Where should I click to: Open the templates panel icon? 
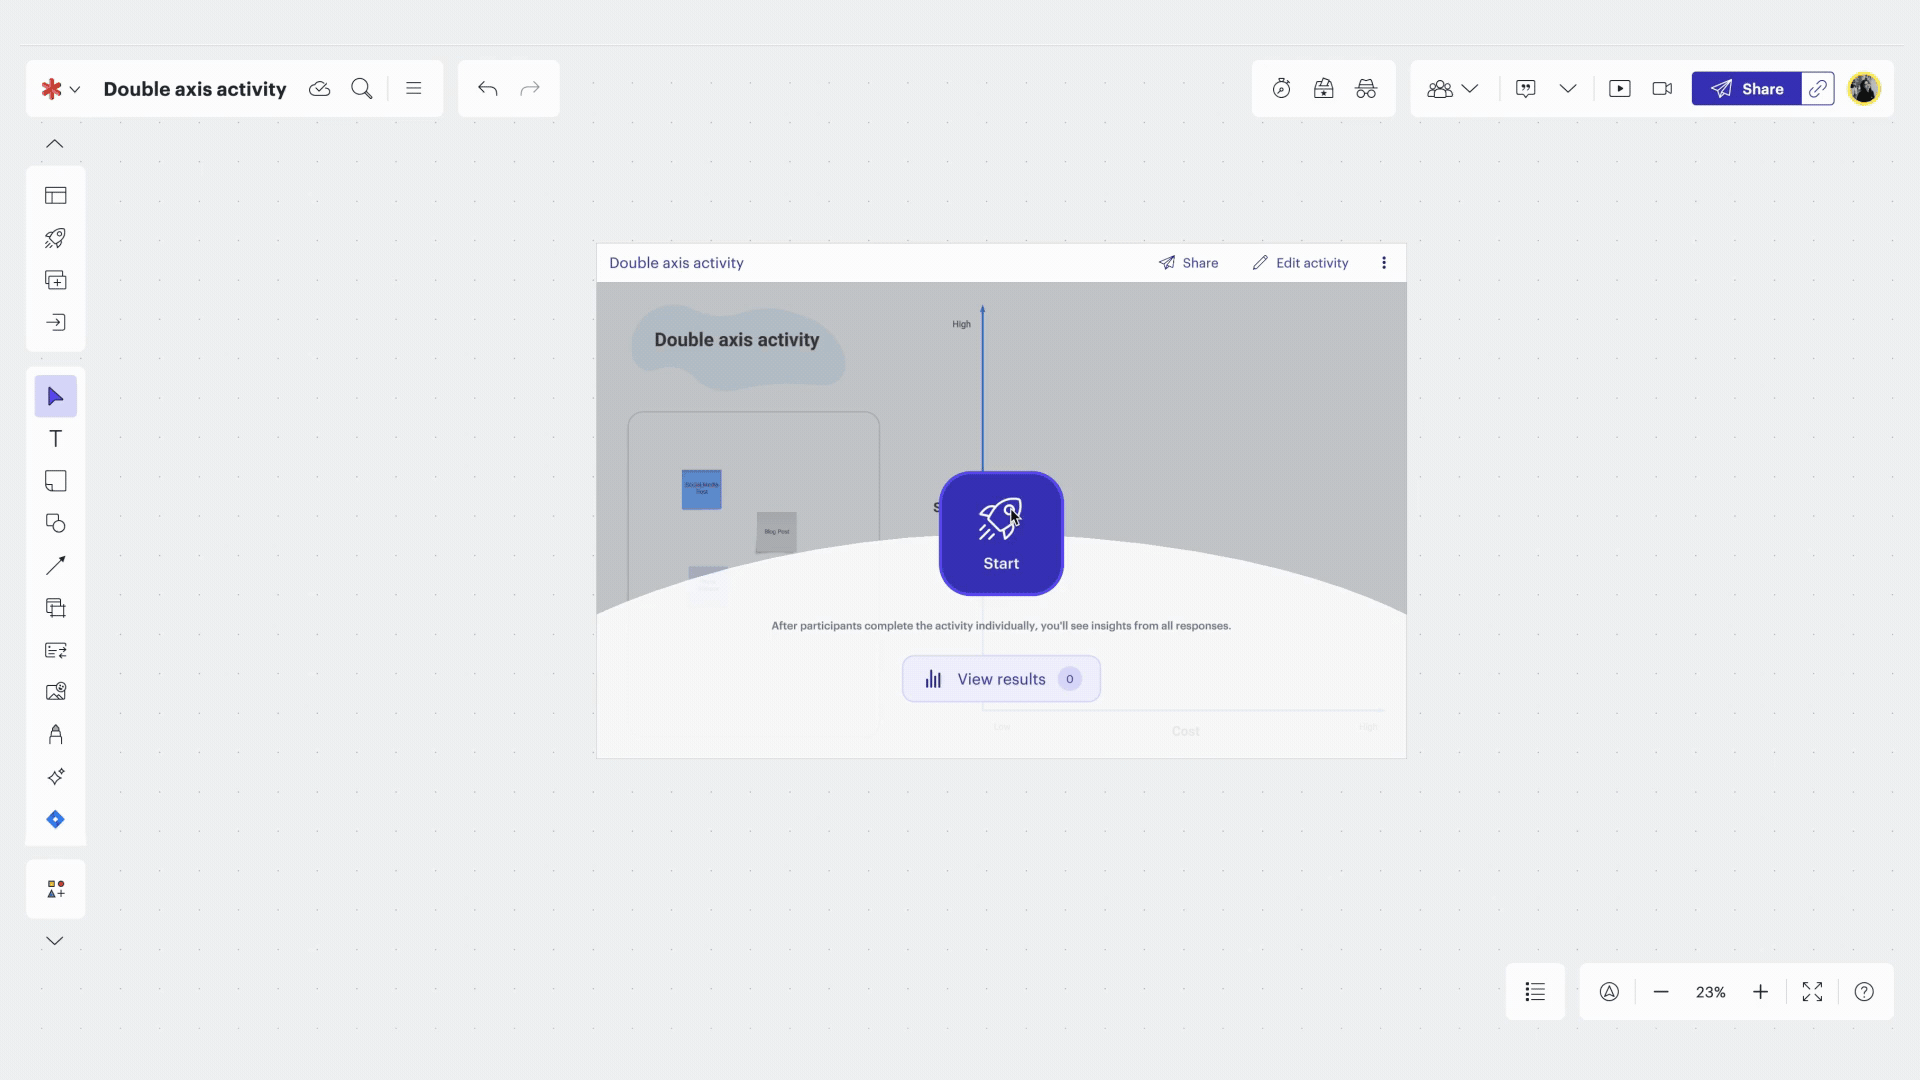56,196
